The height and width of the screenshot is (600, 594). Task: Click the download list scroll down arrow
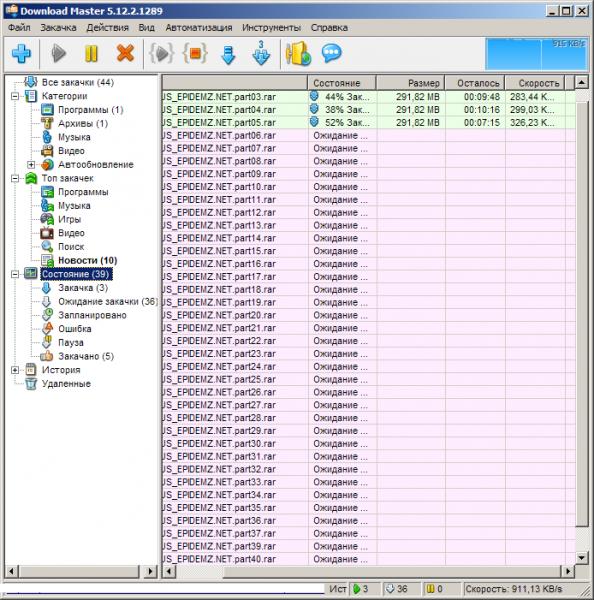pyautogui.click(x=581, y=558)
